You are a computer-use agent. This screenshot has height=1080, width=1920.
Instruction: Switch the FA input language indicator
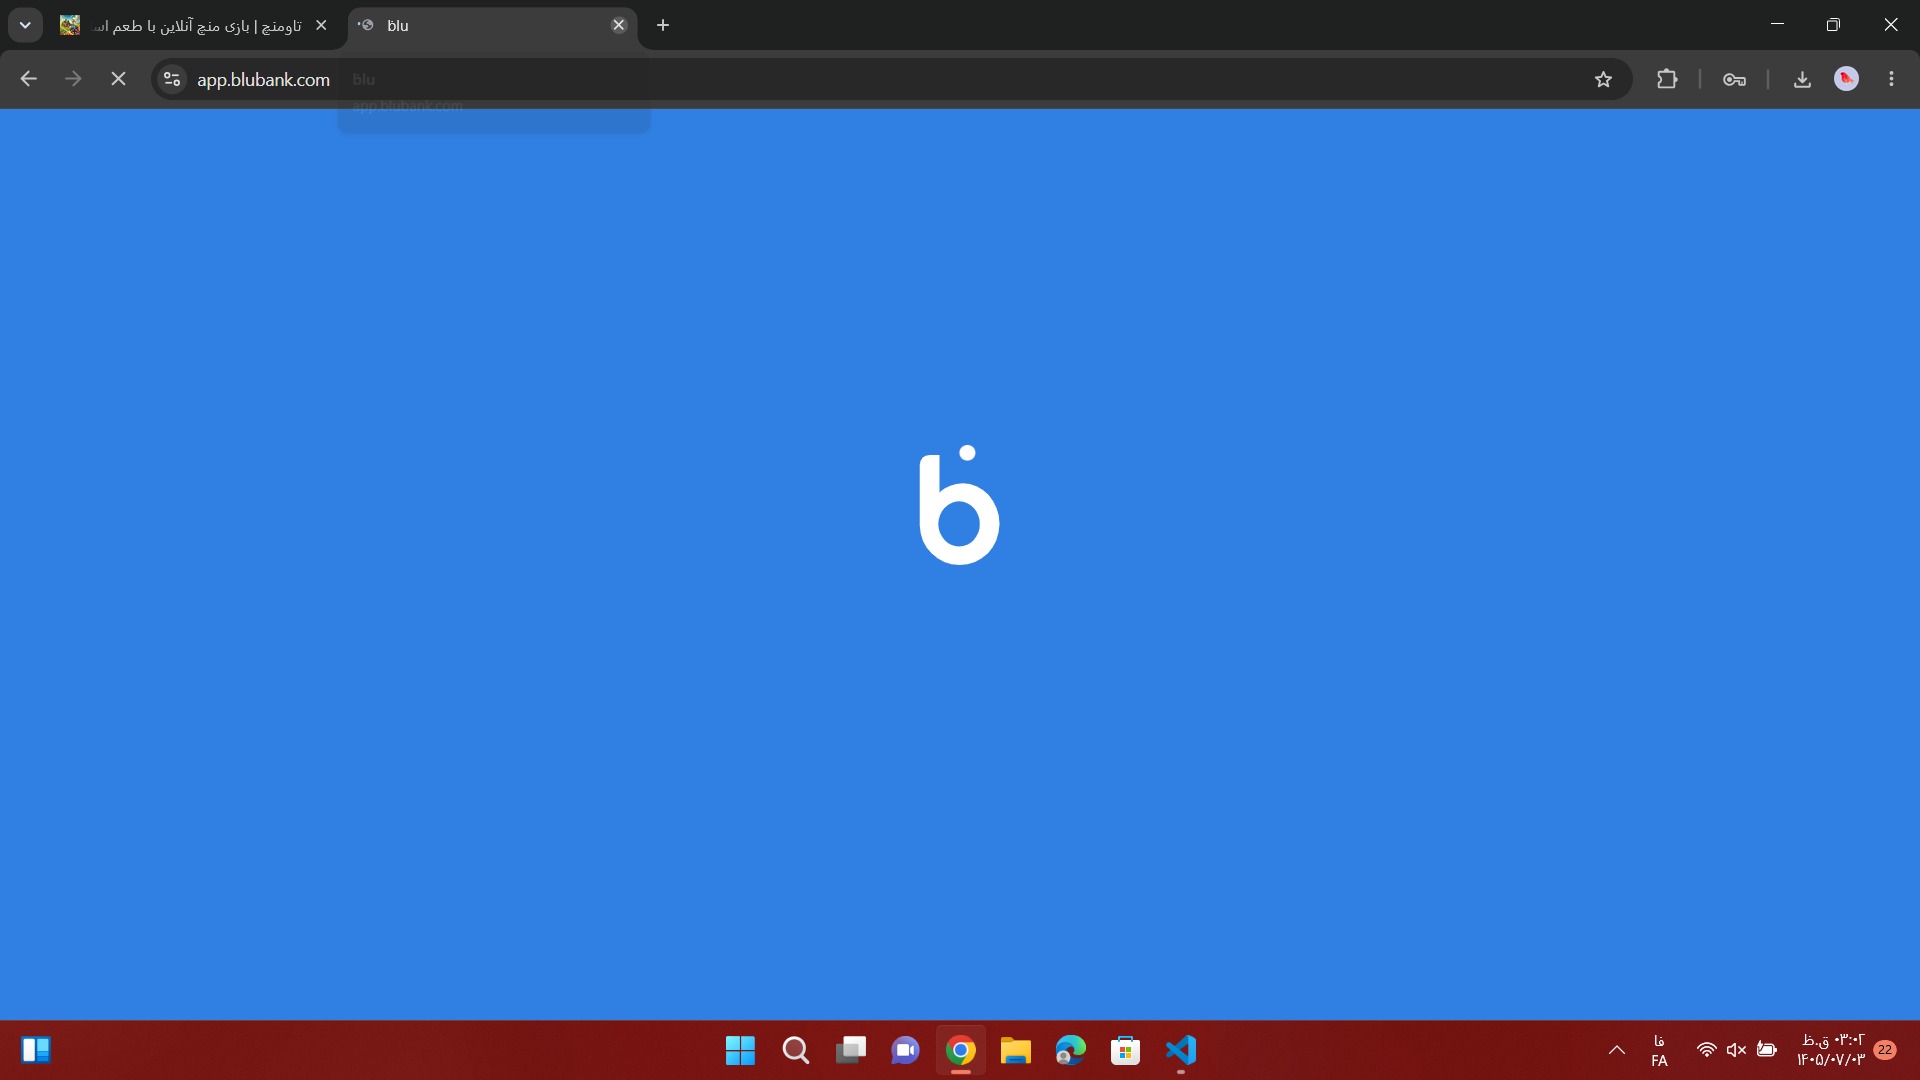[1659, 1050]
